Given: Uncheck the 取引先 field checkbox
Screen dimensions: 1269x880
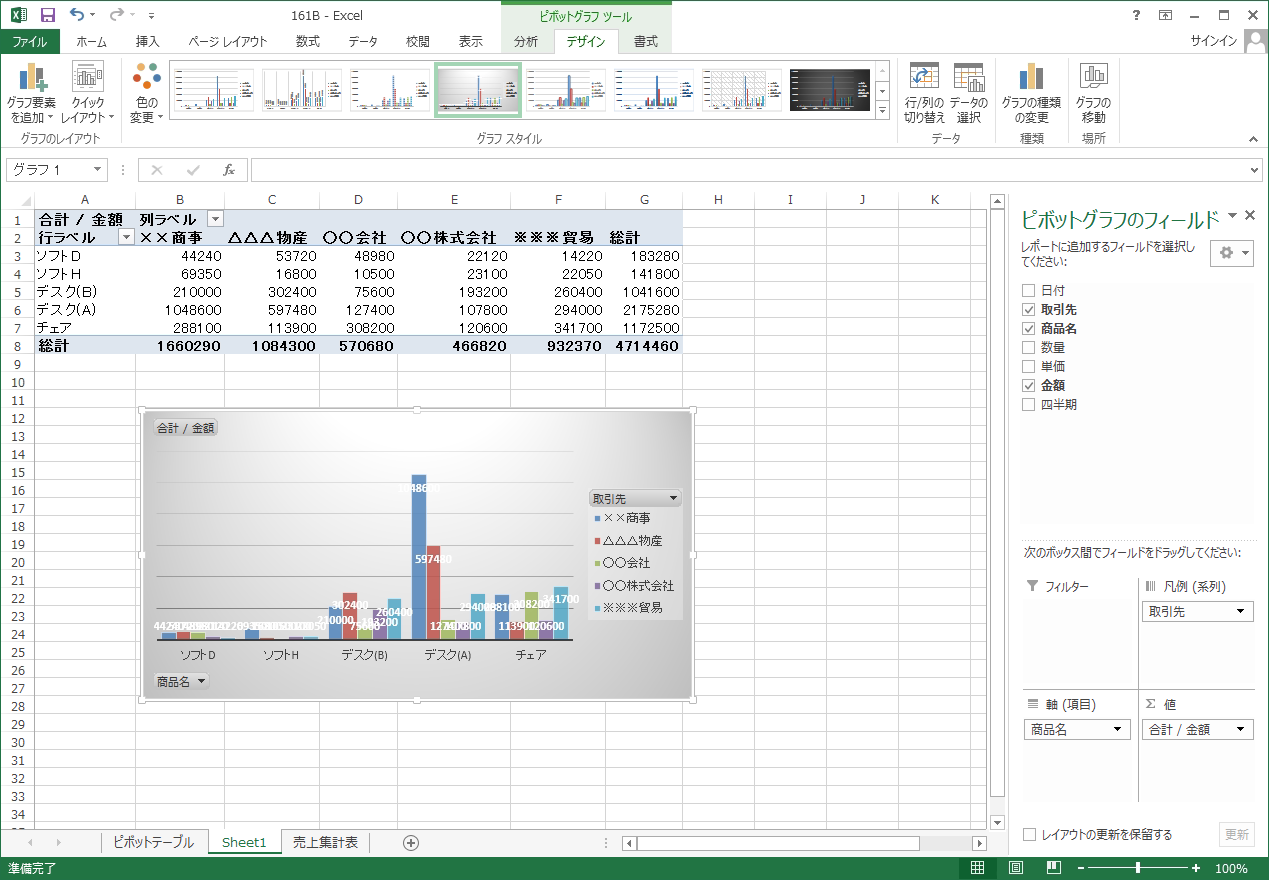Looking at the screenshot, I should point(1028,310).
